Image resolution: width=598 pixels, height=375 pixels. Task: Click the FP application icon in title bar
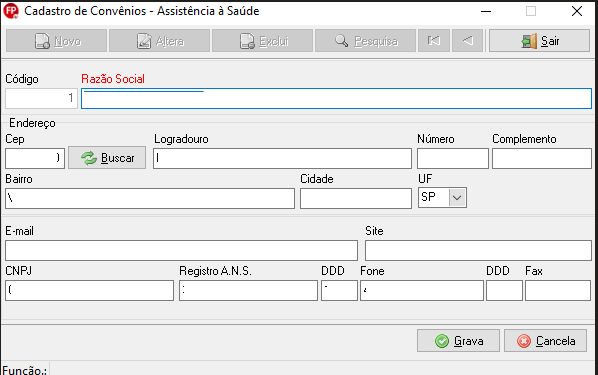click(11, 11)
